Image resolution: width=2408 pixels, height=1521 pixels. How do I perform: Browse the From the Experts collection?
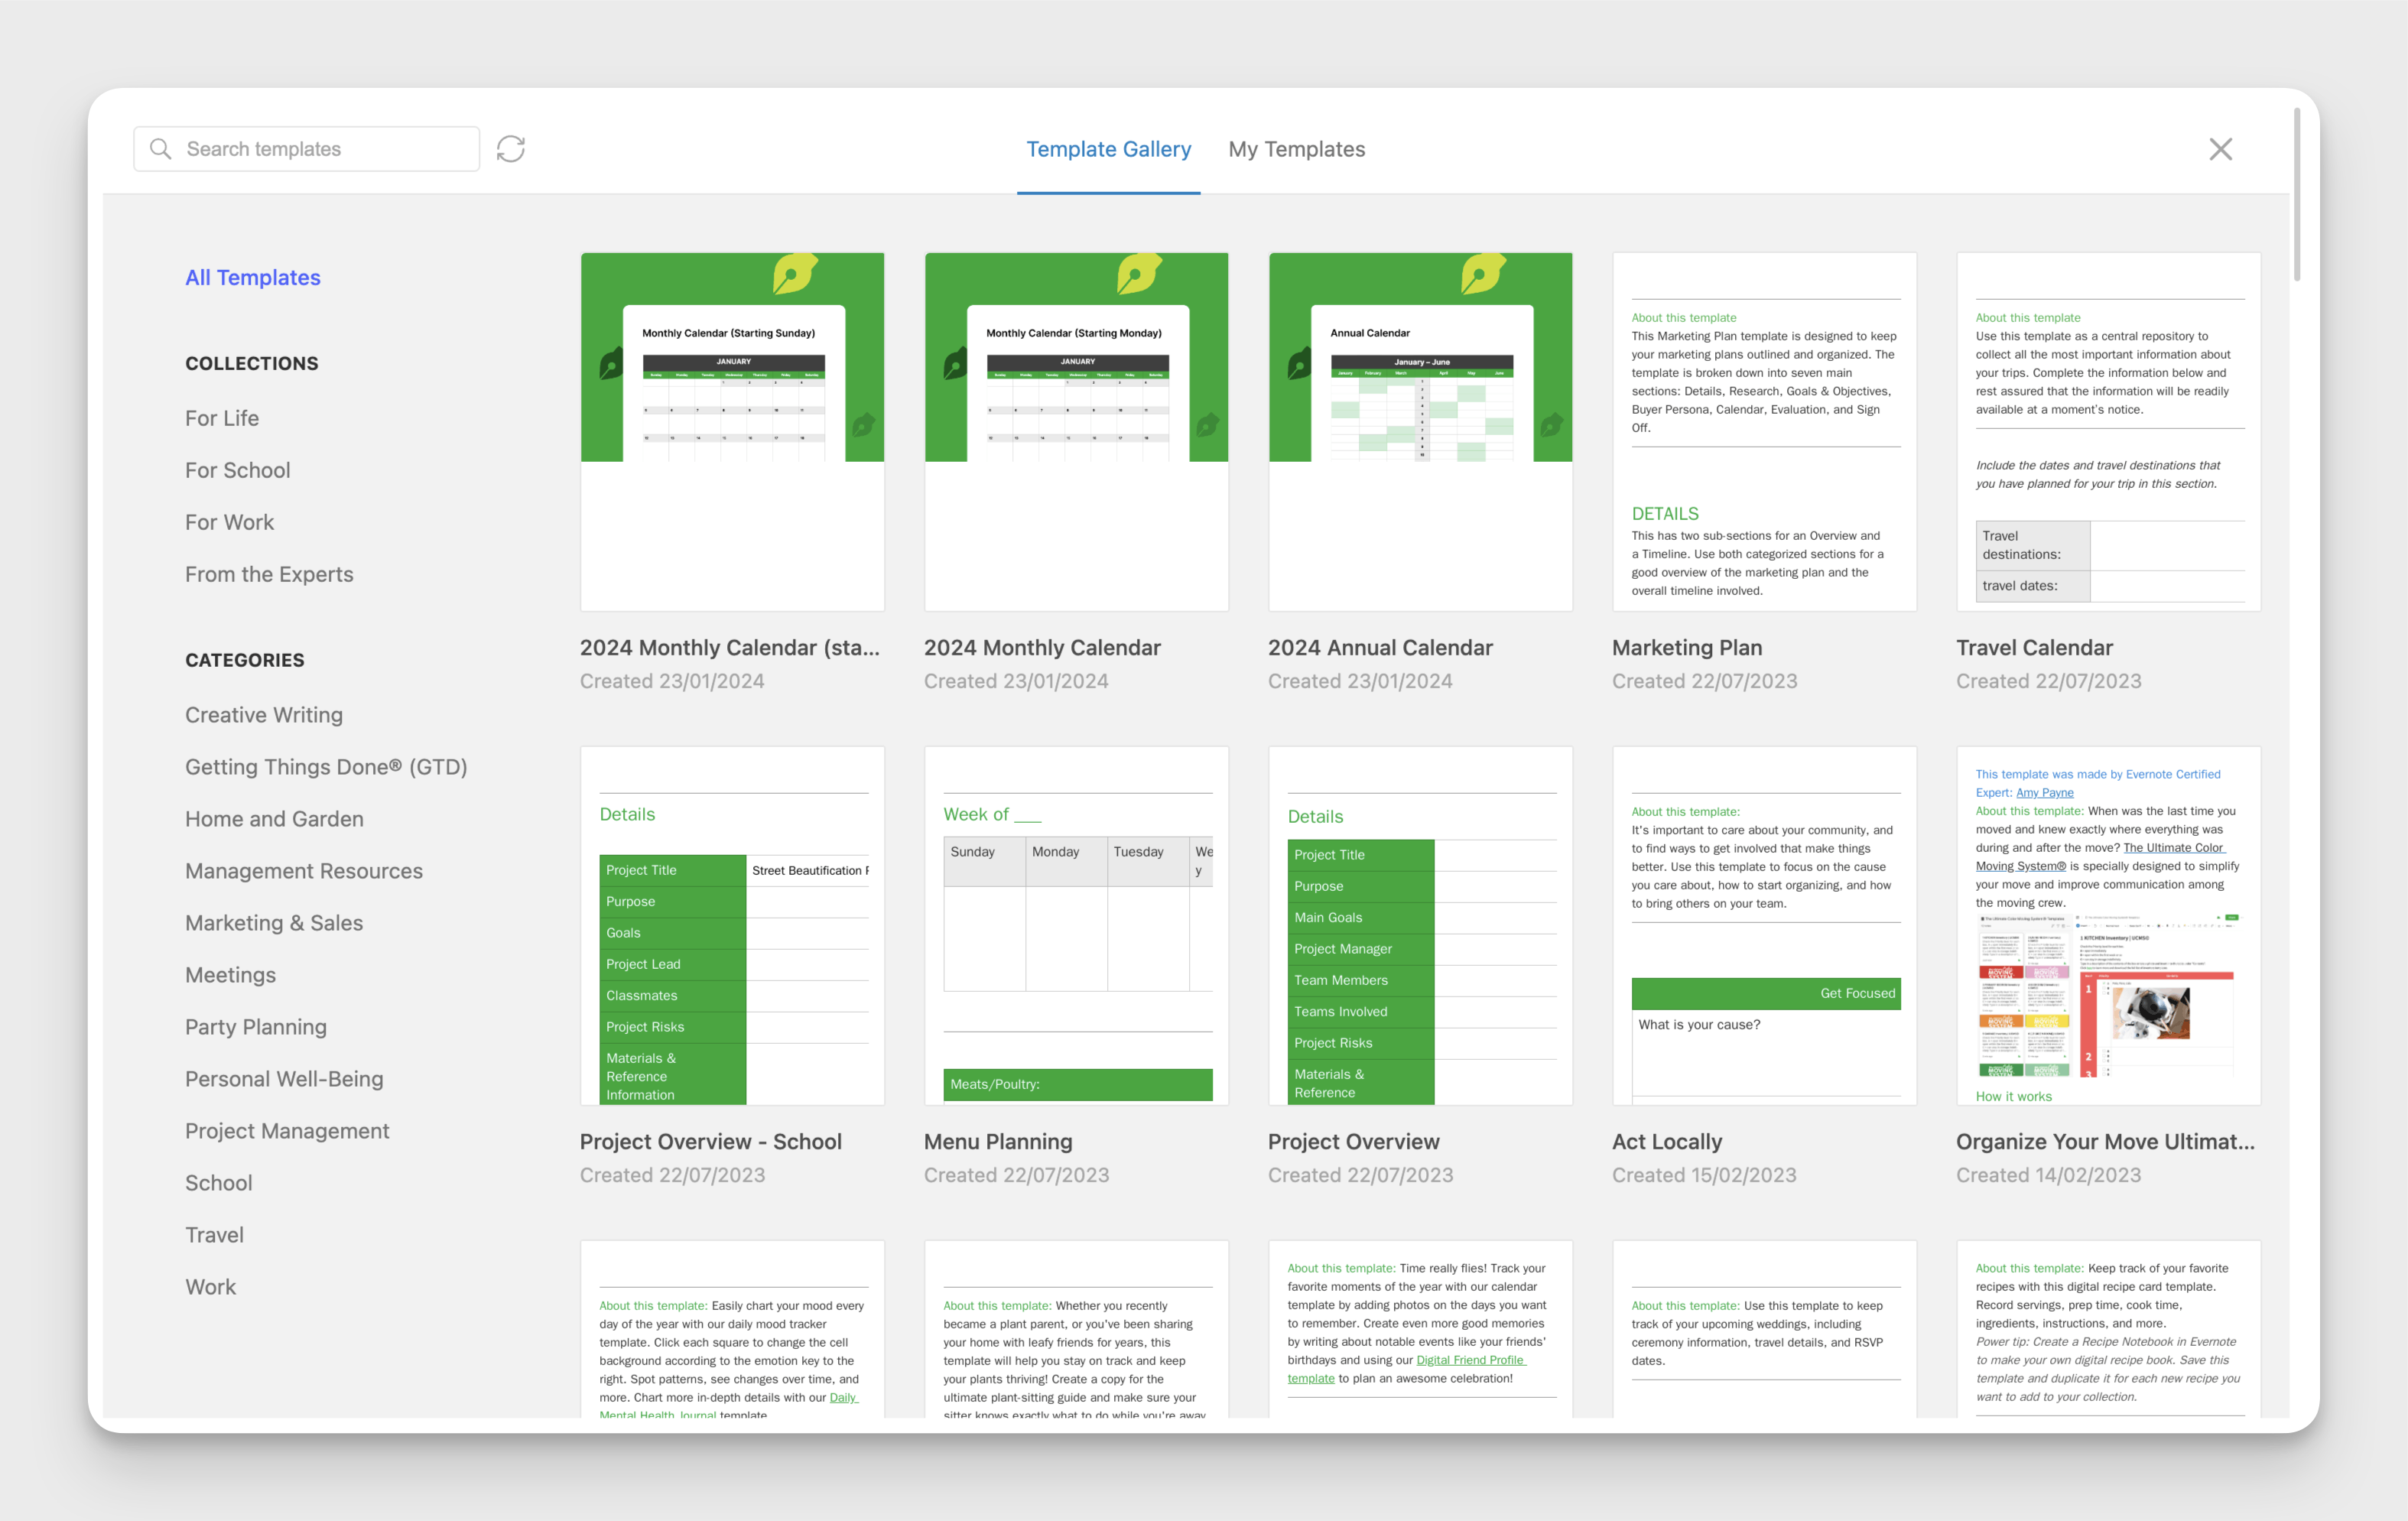269,574
